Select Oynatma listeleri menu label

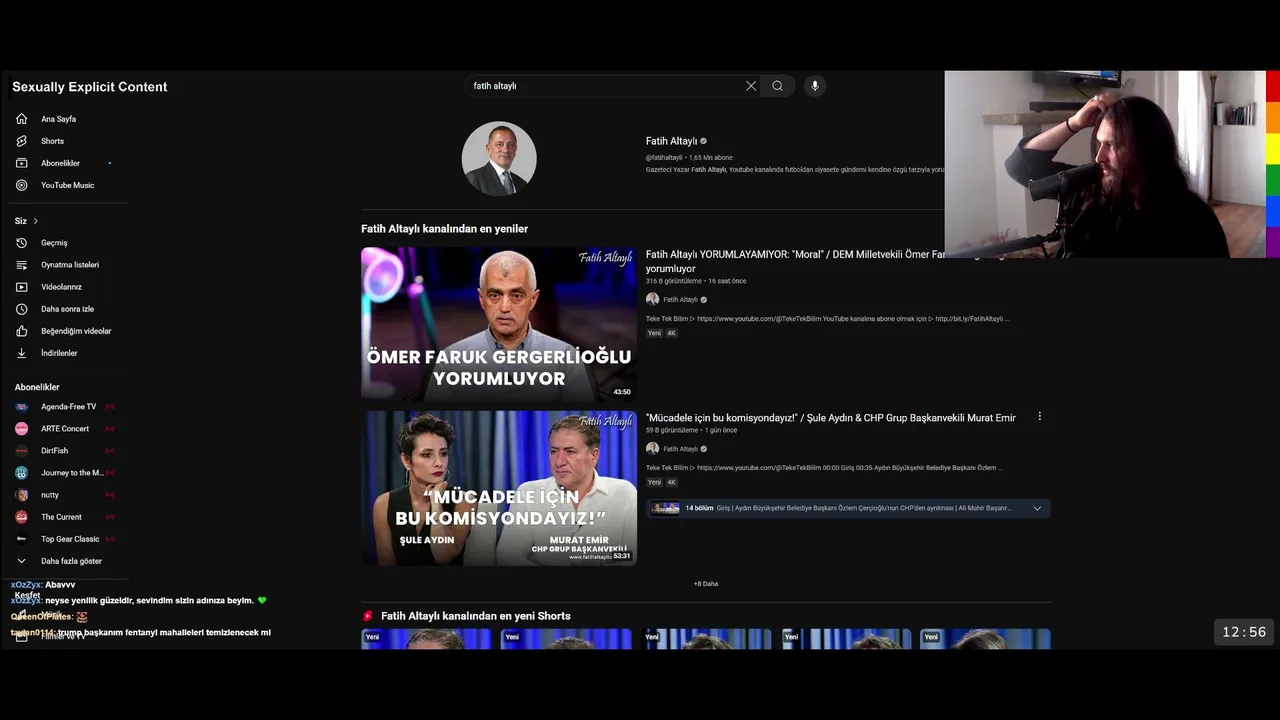pyautogui.click(x=70, y=265)
